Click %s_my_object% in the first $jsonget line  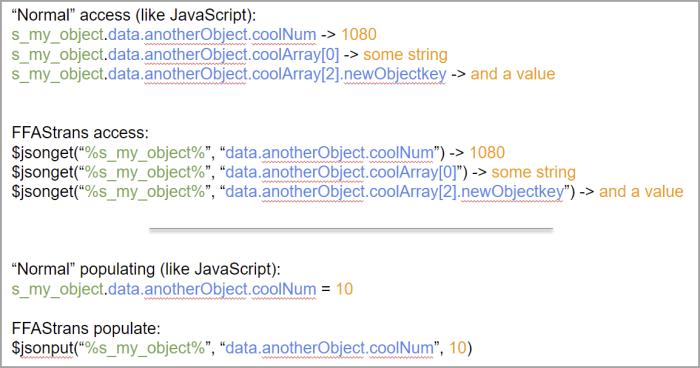point(145,153)
